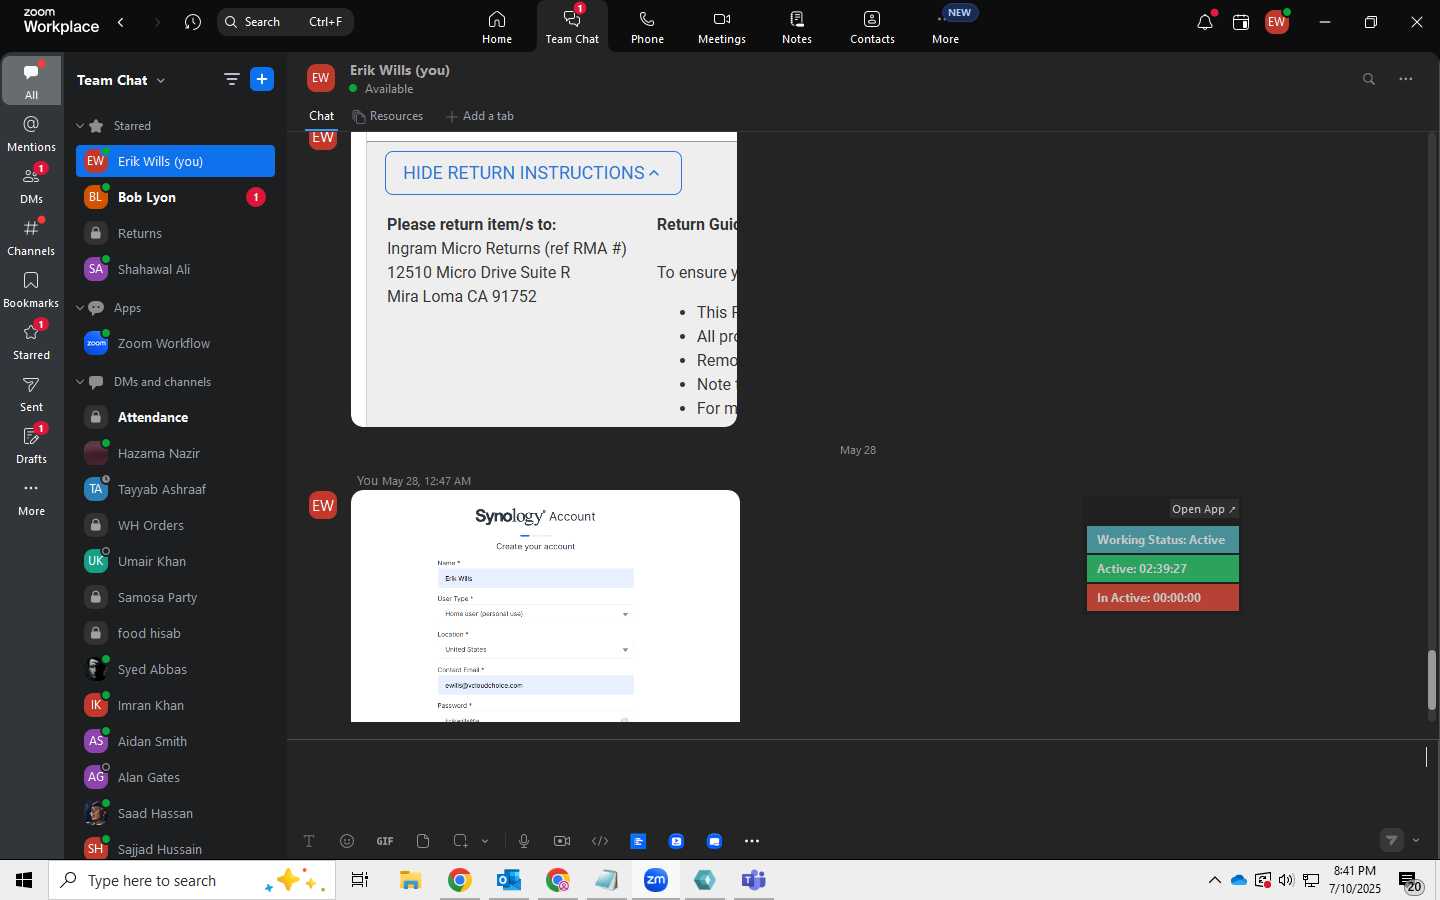Collapse the Starred group
The image size is (1440, 900).
80,126
